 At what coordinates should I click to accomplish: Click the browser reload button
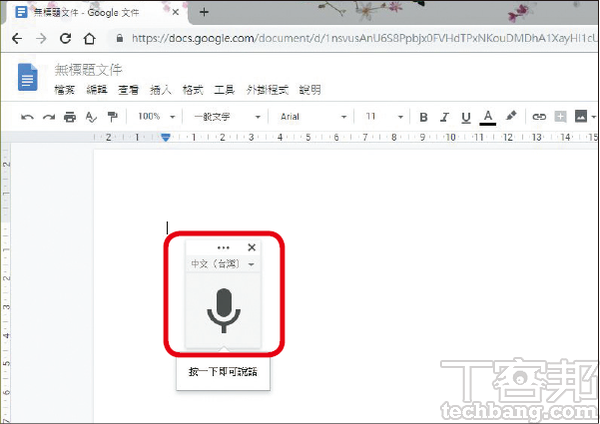tap(65, 39)
